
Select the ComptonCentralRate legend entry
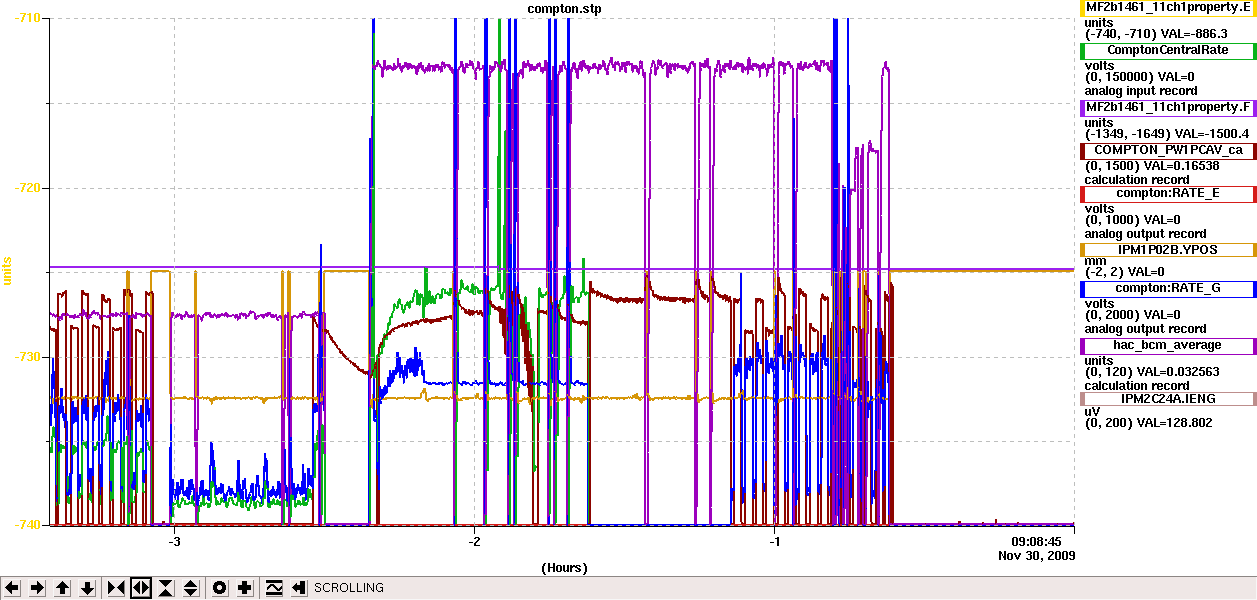[1168, 50]
